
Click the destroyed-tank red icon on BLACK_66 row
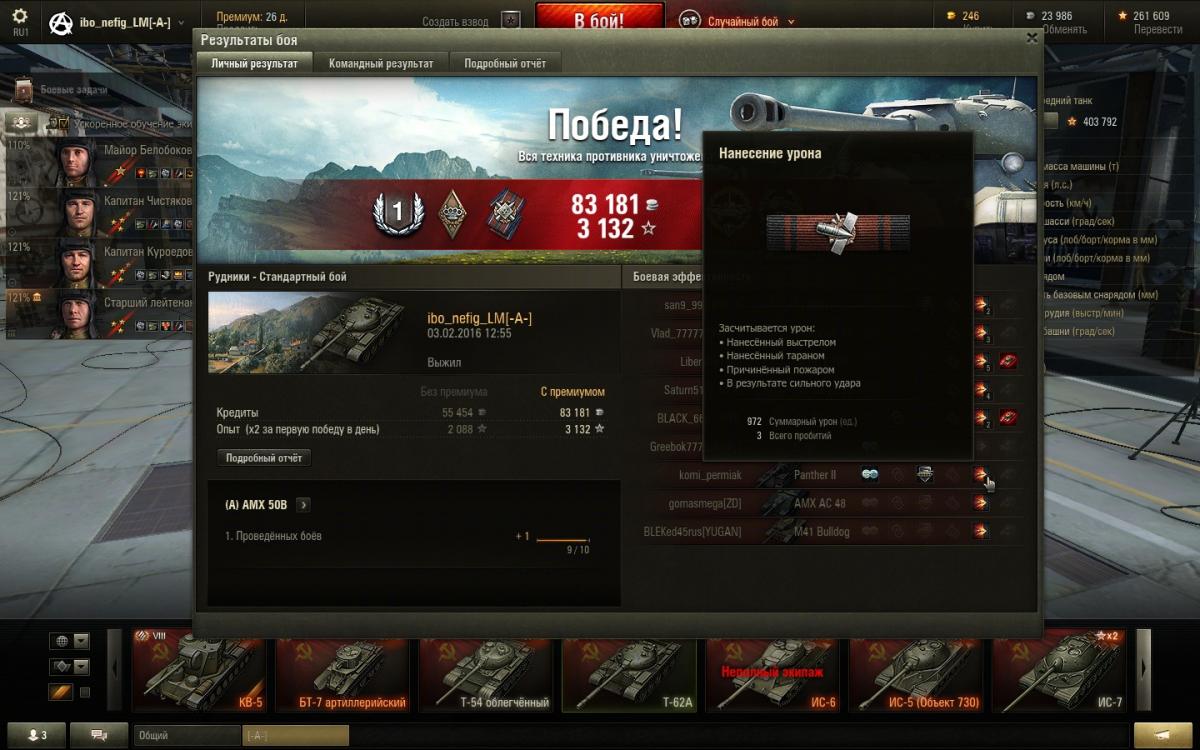point(1008,418)
